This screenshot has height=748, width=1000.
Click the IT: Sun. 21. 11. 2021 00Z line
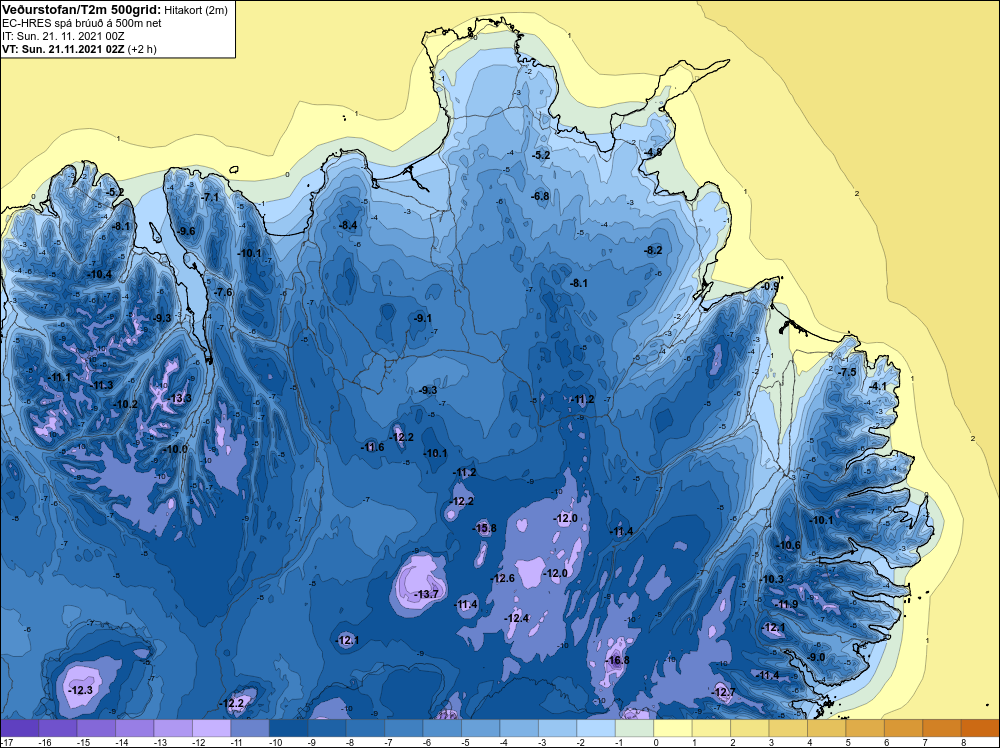(63, 36)
